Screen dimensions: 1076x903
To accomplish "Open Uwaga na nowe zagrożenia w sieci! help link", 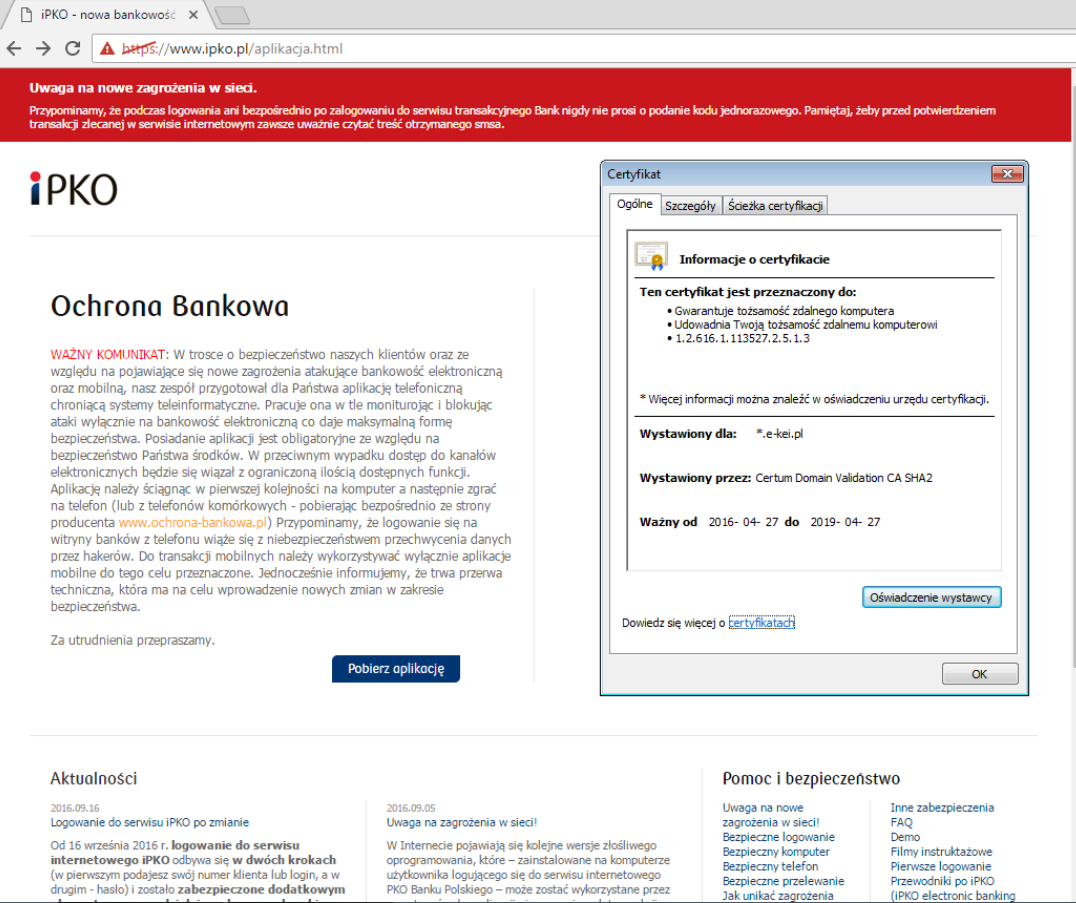I will tap(771, 815).
